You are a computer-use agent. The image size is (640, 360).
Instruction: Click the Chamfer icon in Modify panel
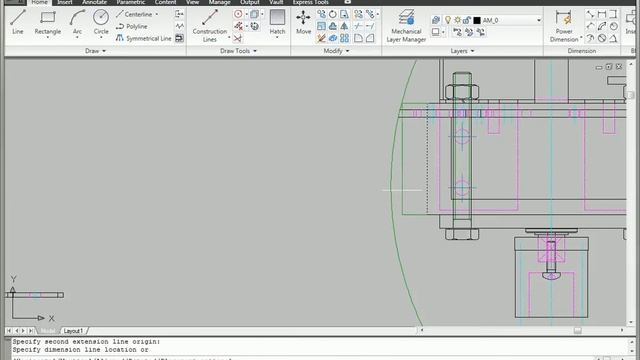(x=370, y=38)
